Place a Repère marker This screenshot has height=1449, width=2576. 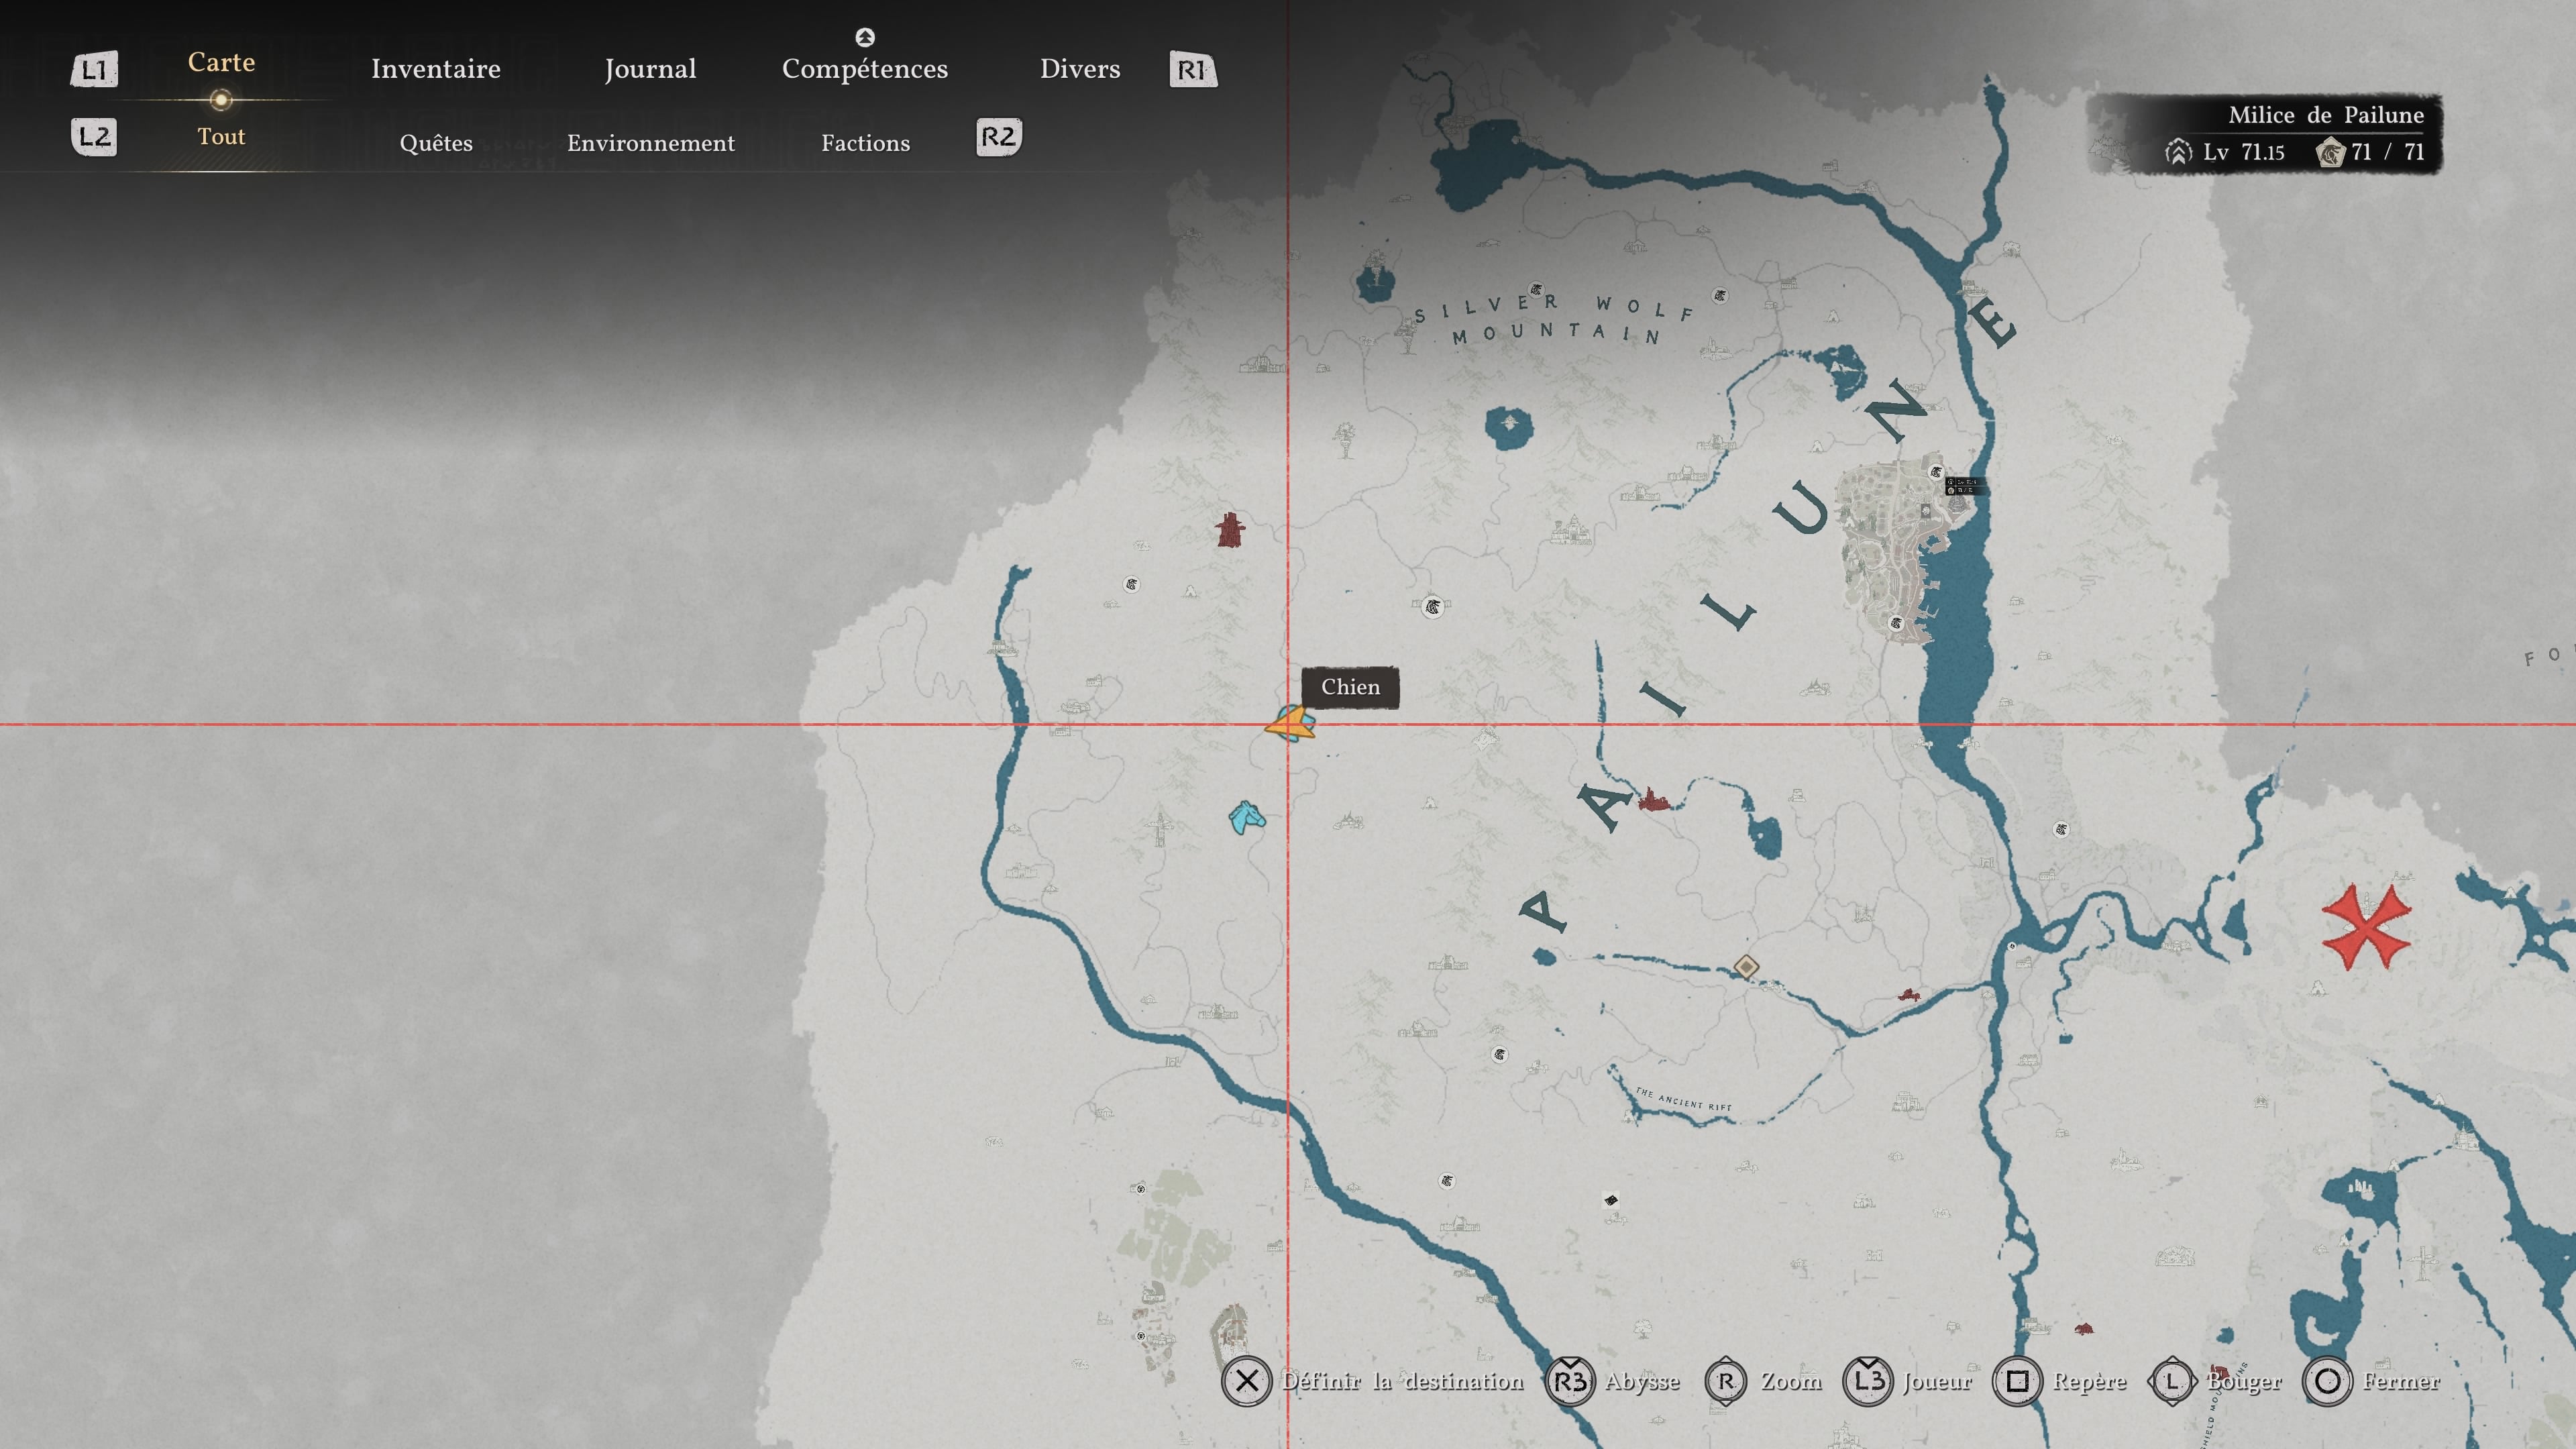2089,1381
